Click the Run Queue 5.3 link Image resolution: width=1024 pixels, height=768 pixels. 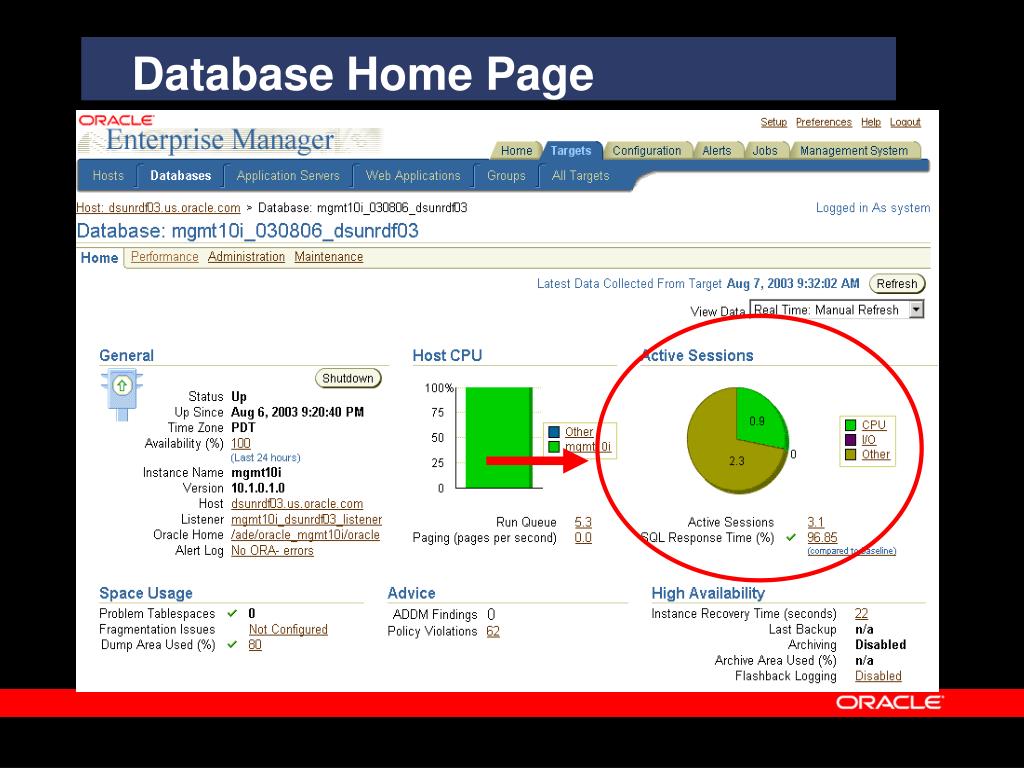point(583,522)
